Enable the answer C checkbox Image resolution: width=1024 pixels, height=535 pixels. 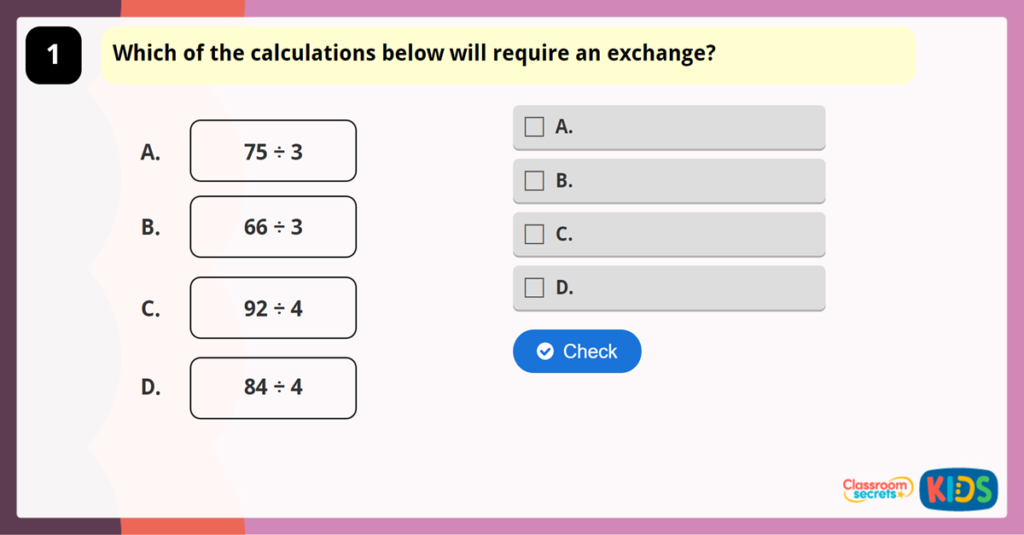(535, 234)
